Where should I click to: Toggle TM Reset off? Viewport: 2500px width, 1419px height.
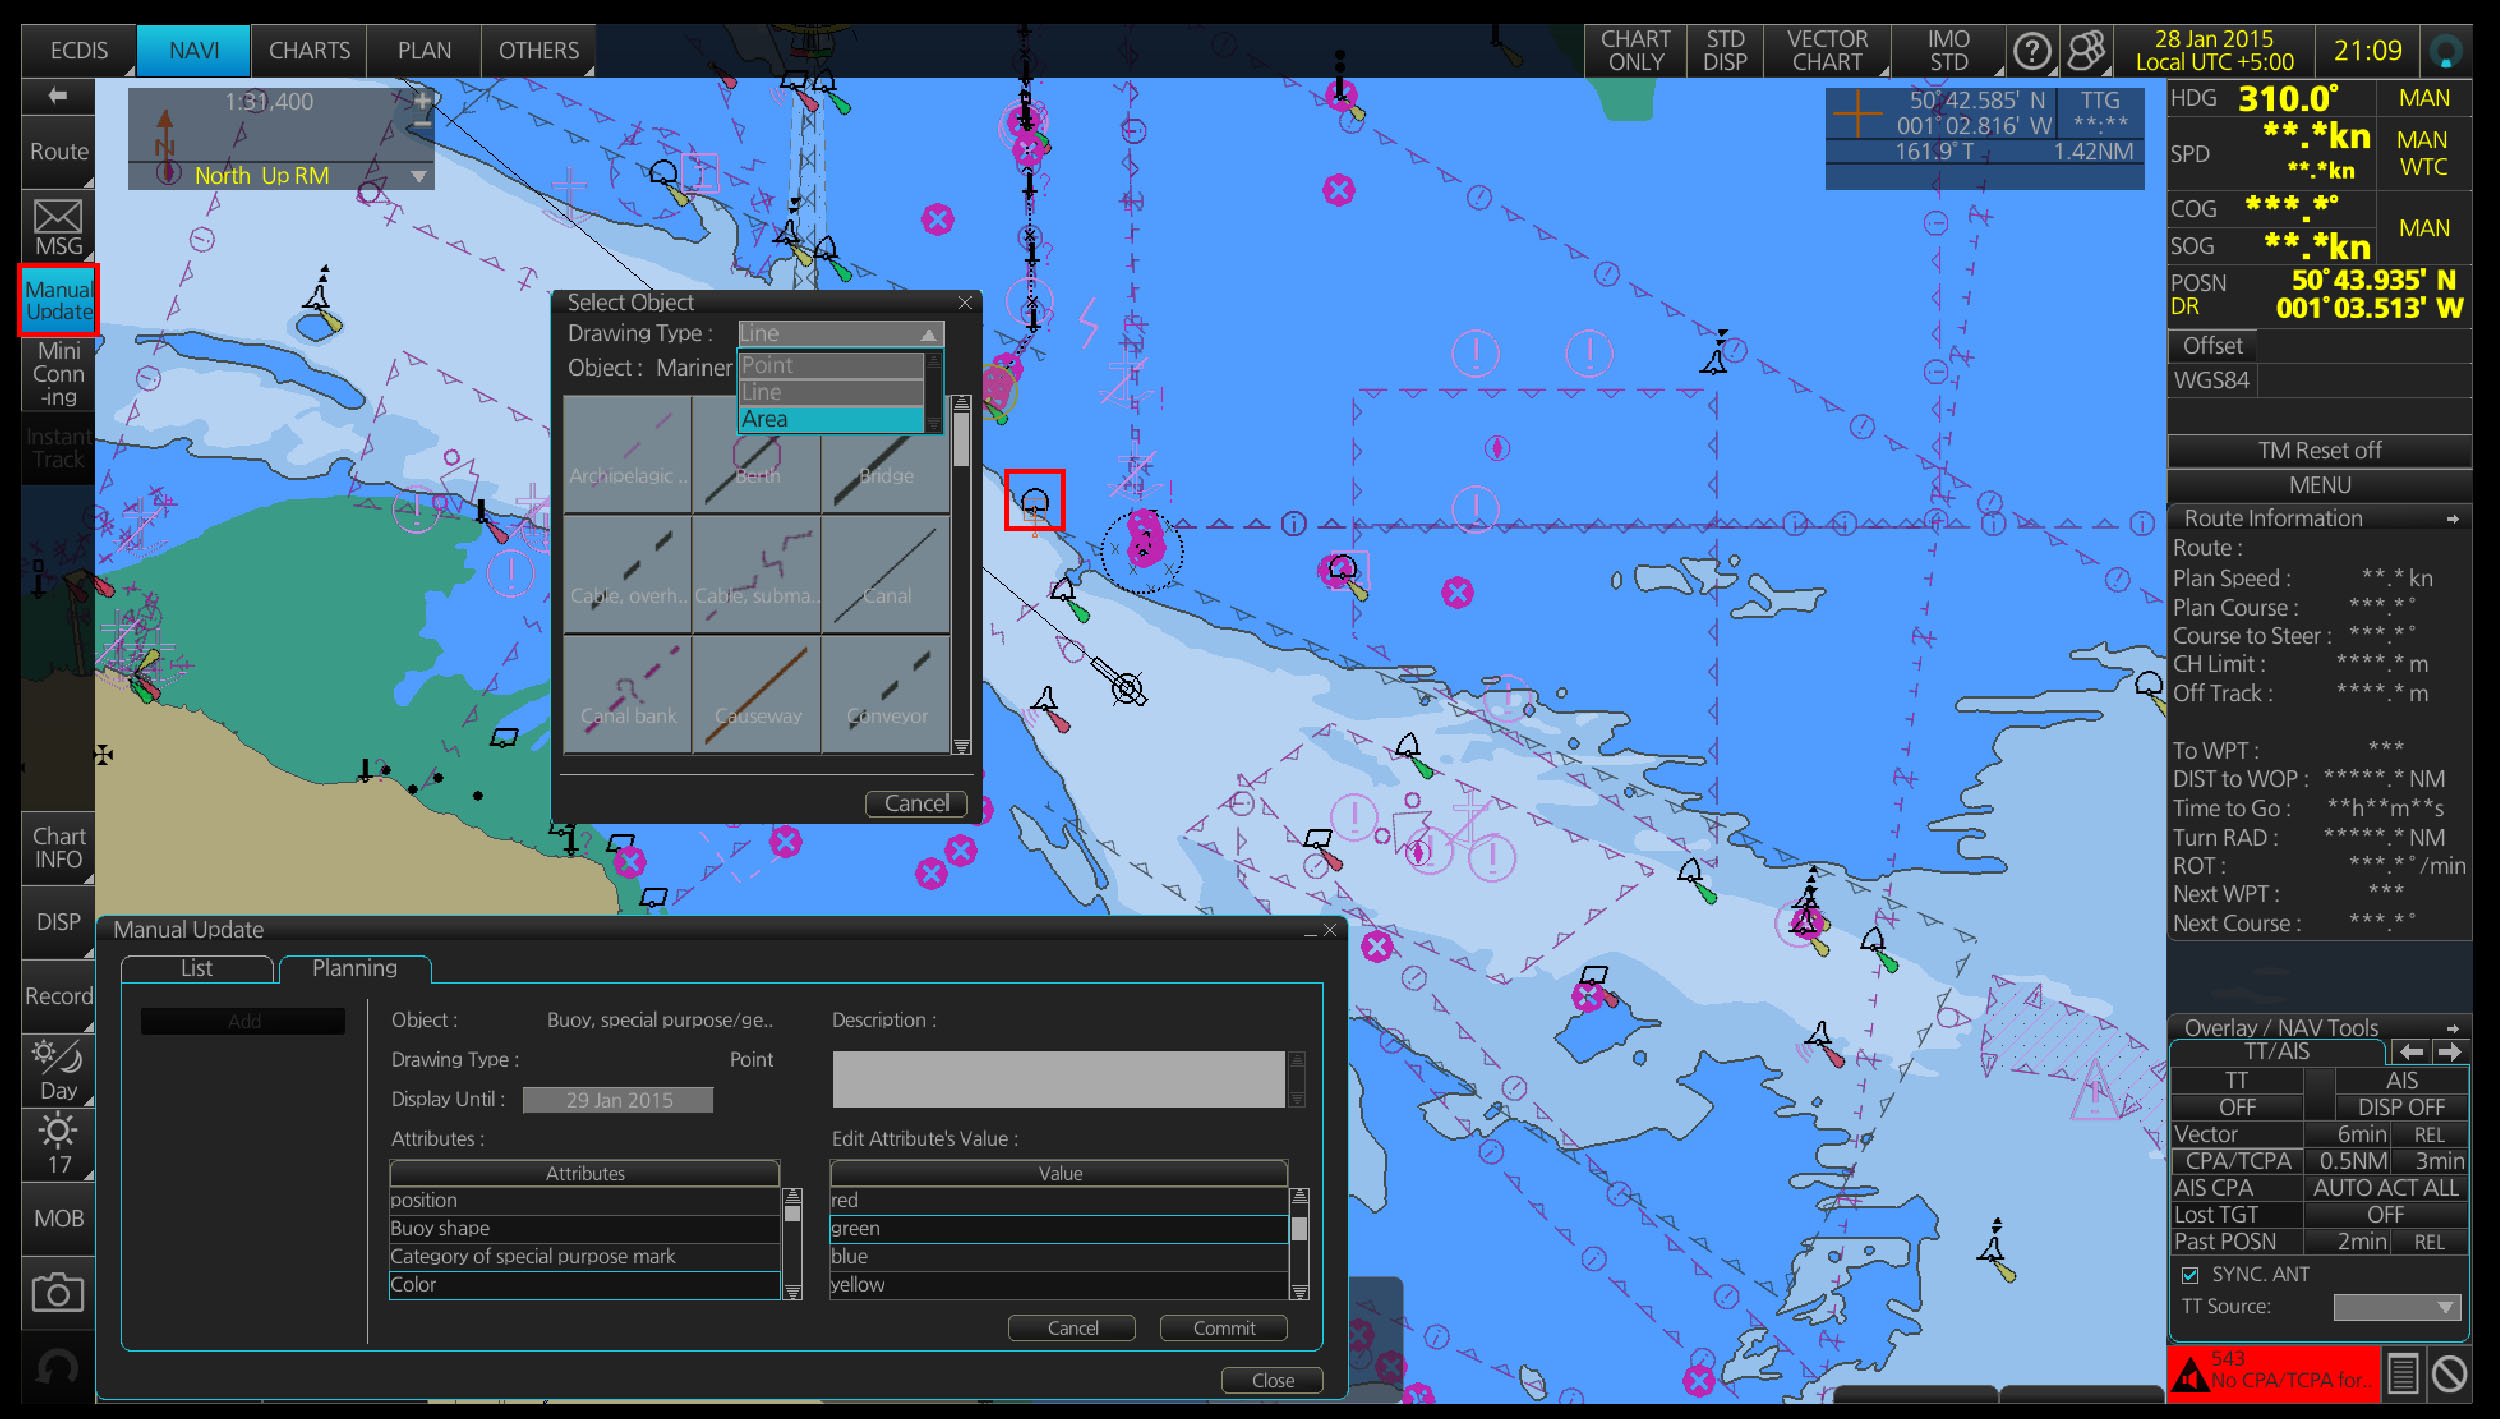[x=2319, y=450]
